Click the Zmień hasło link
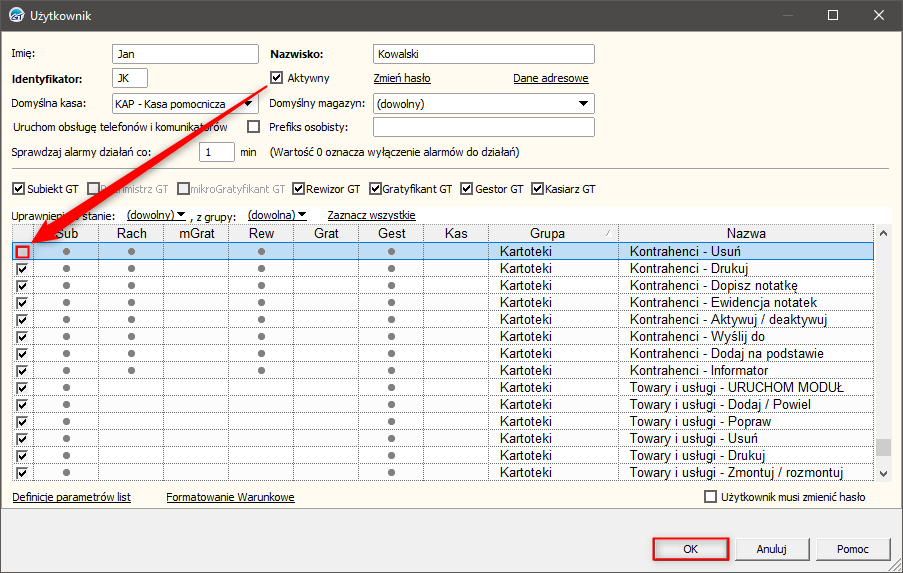Viewport: 903px width, 573px height. (402, 78)
